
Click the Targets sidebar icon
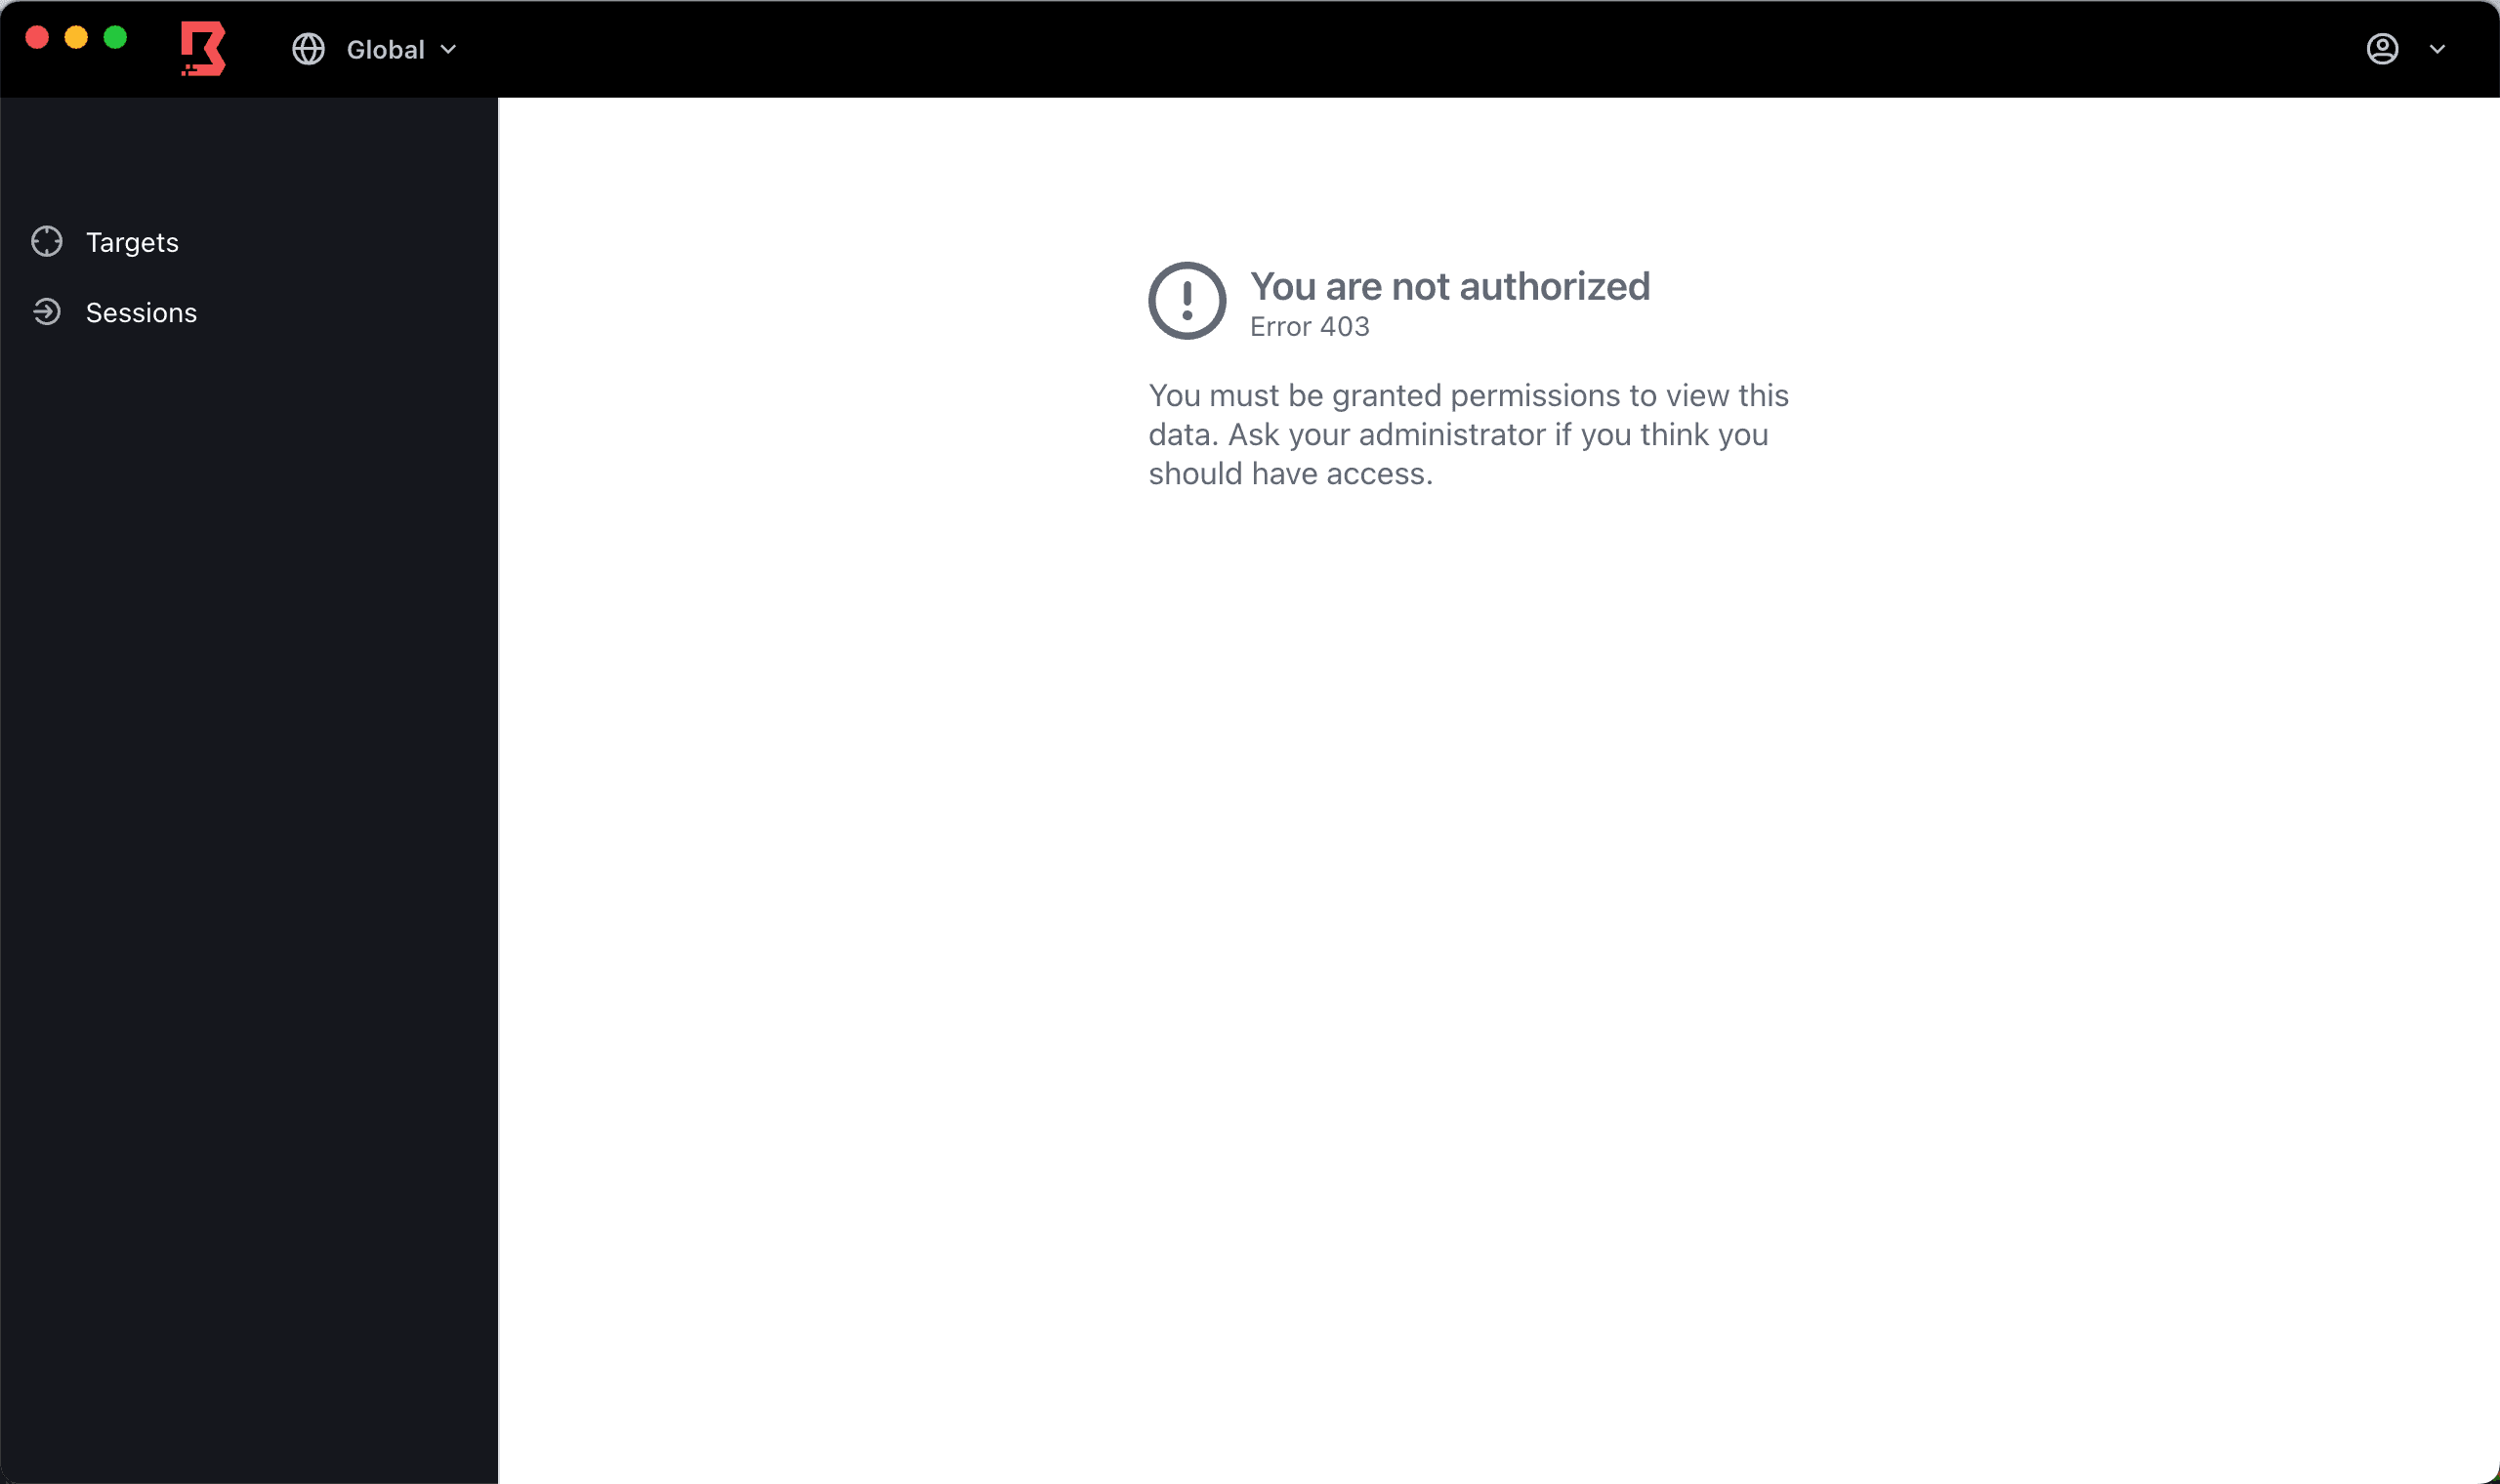pos(48,242)
